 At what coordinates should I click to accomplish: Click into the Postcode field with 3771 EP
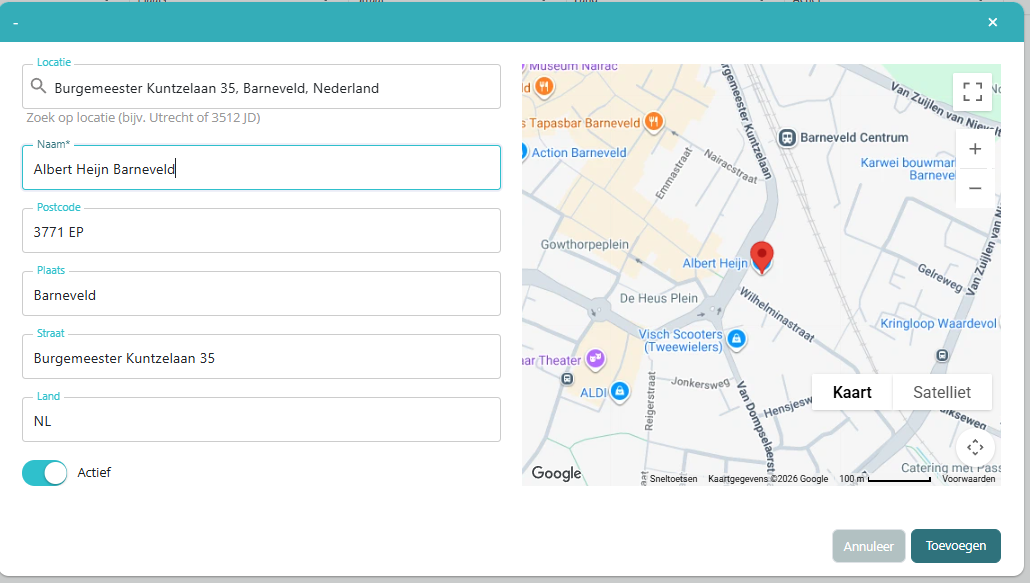tap(261, 231)
